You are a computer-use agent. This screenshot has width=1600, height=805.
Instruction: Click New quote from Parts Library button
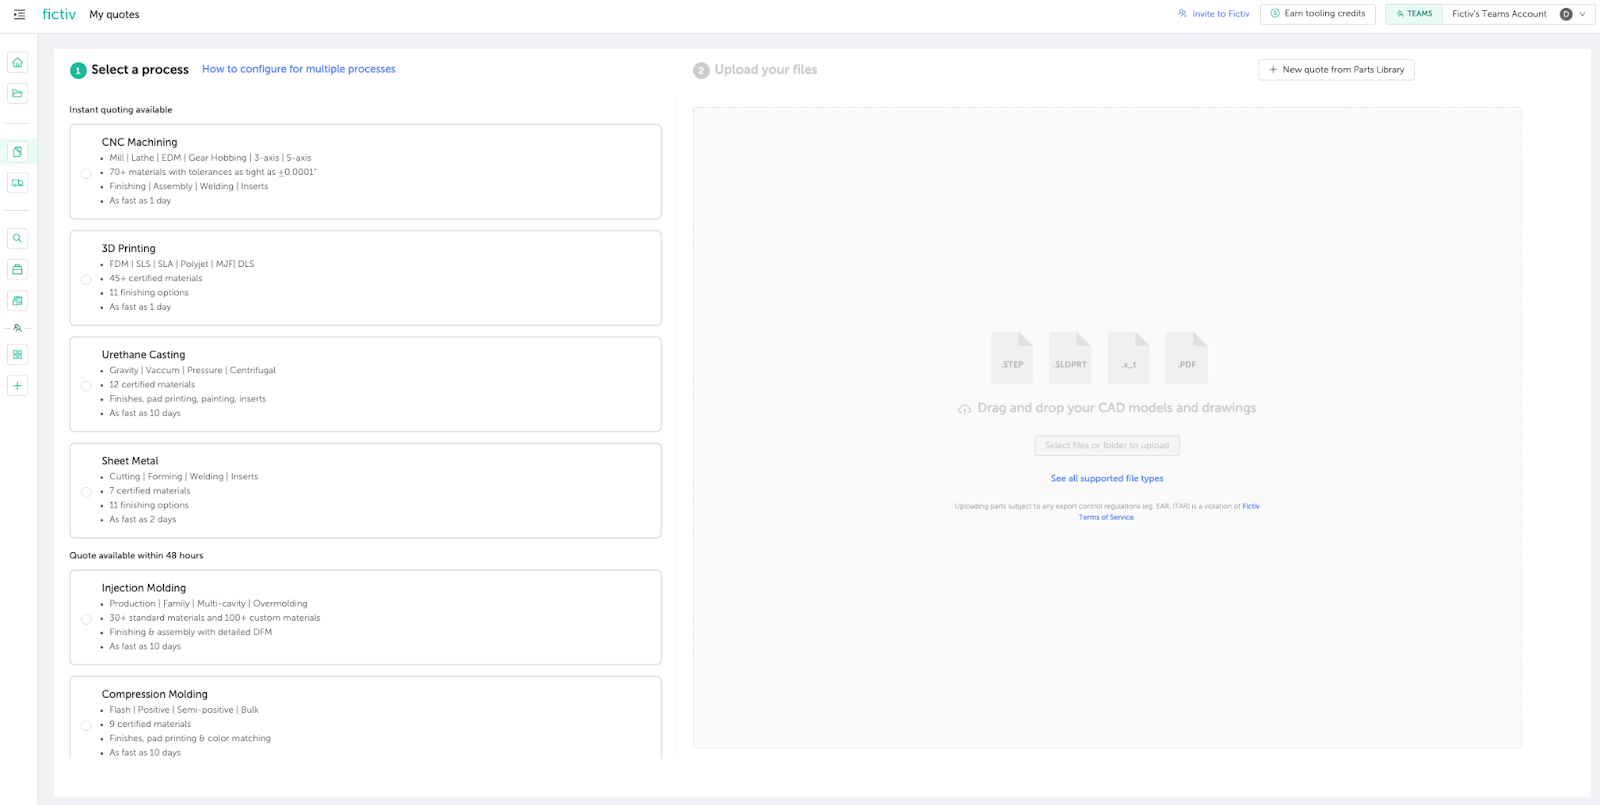tap(1336, 70)
